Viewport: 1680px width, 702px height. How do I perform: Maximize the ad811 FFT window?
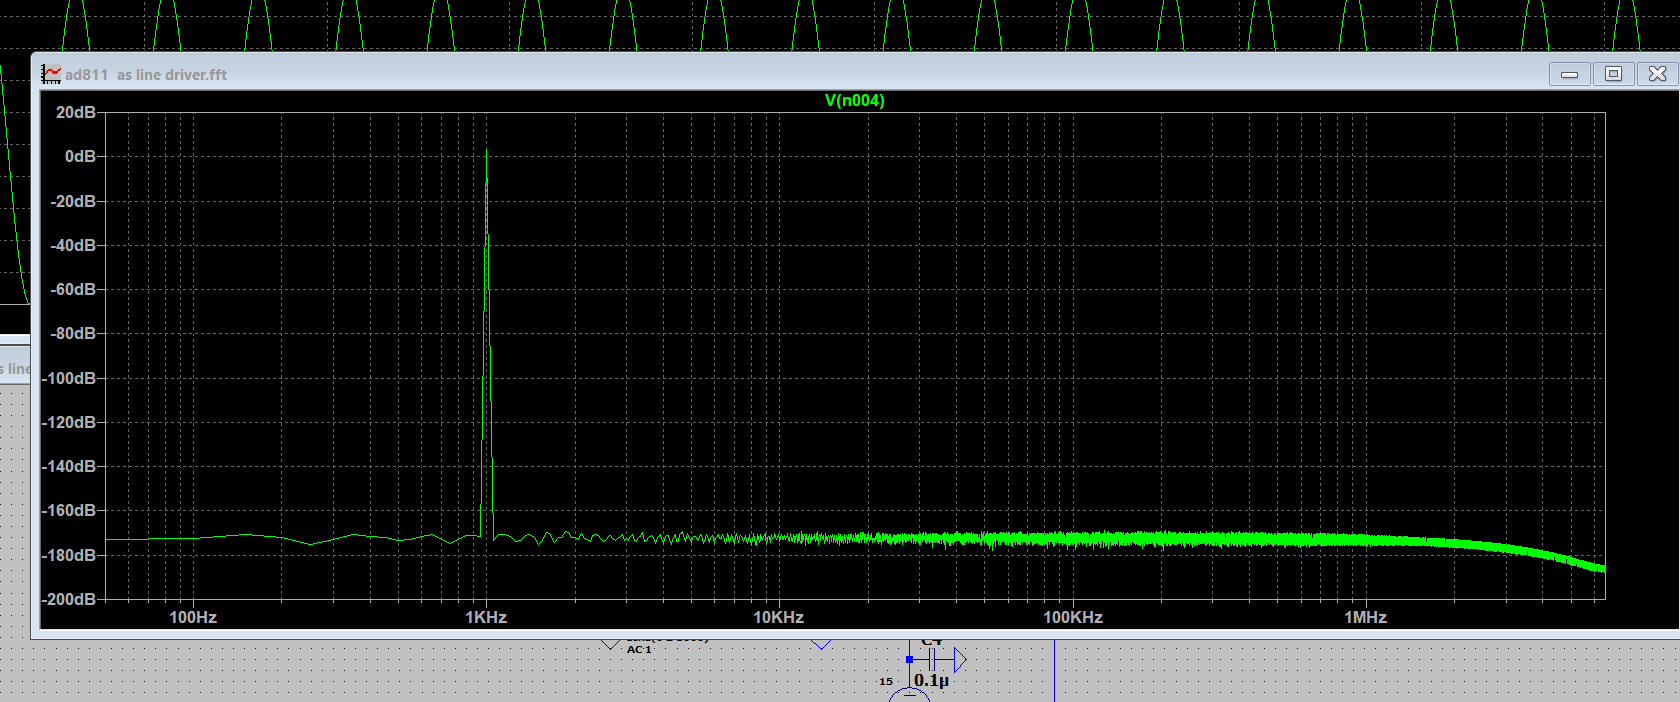click(1613, 74)
